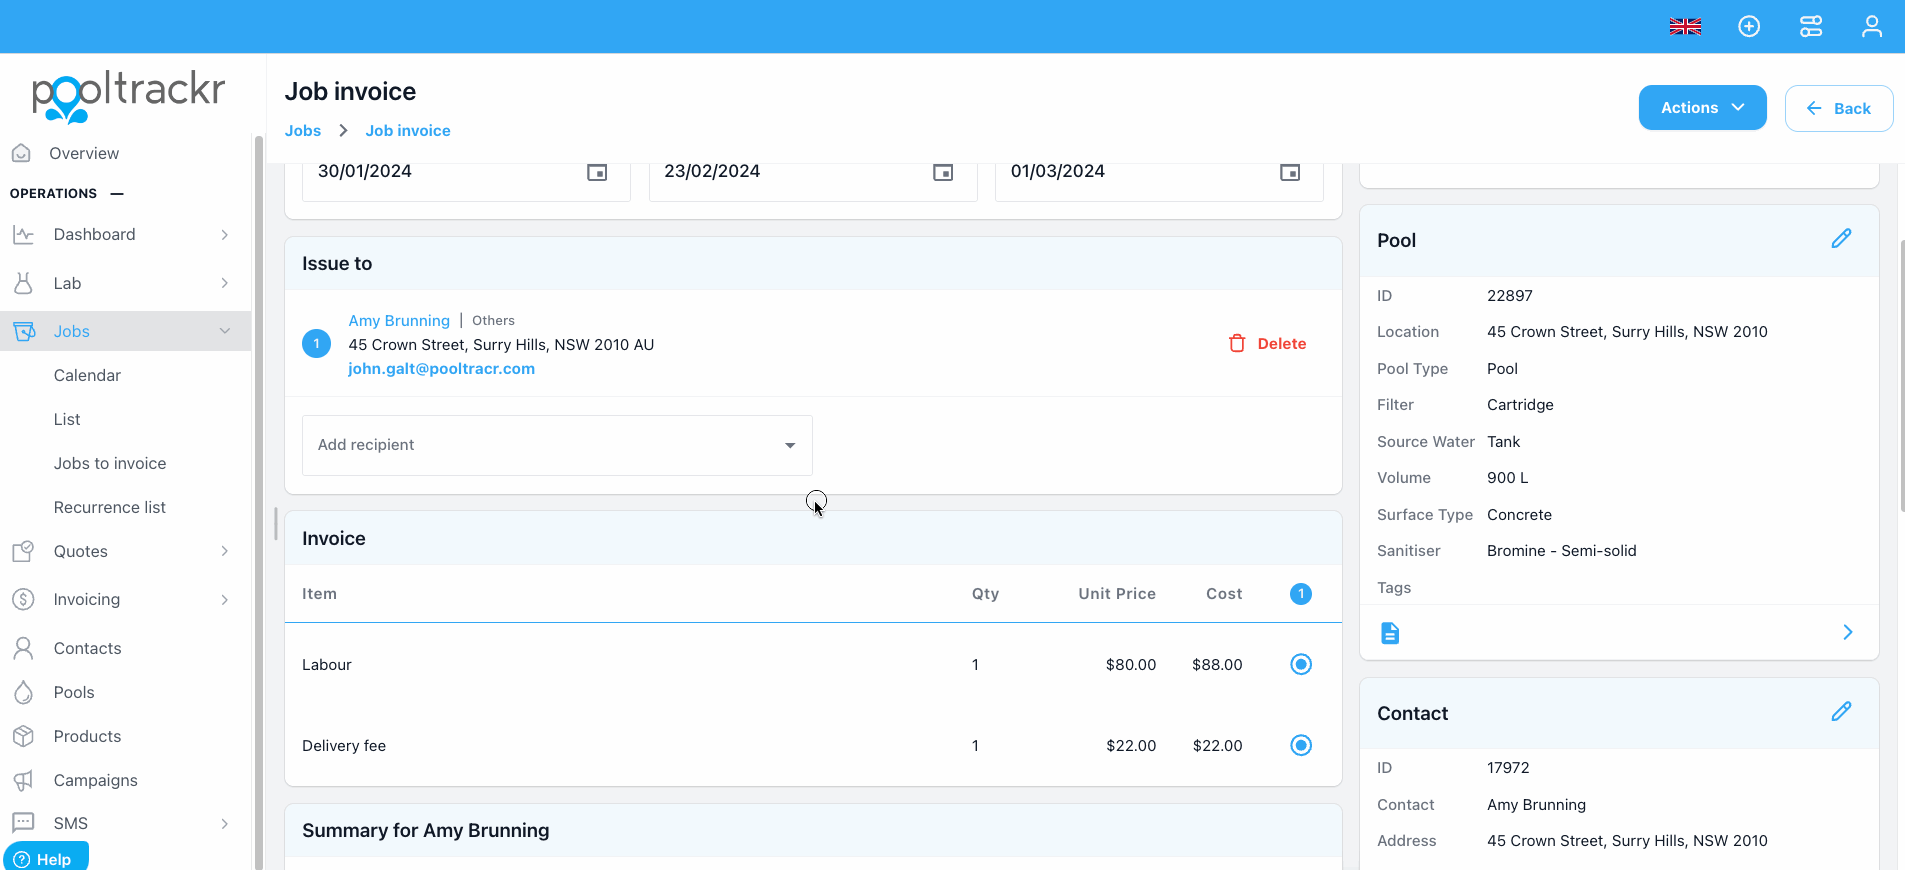1905x870 pixels.
Task: Click the Campaigns megaphone icon
Action: tap(23, 780)
